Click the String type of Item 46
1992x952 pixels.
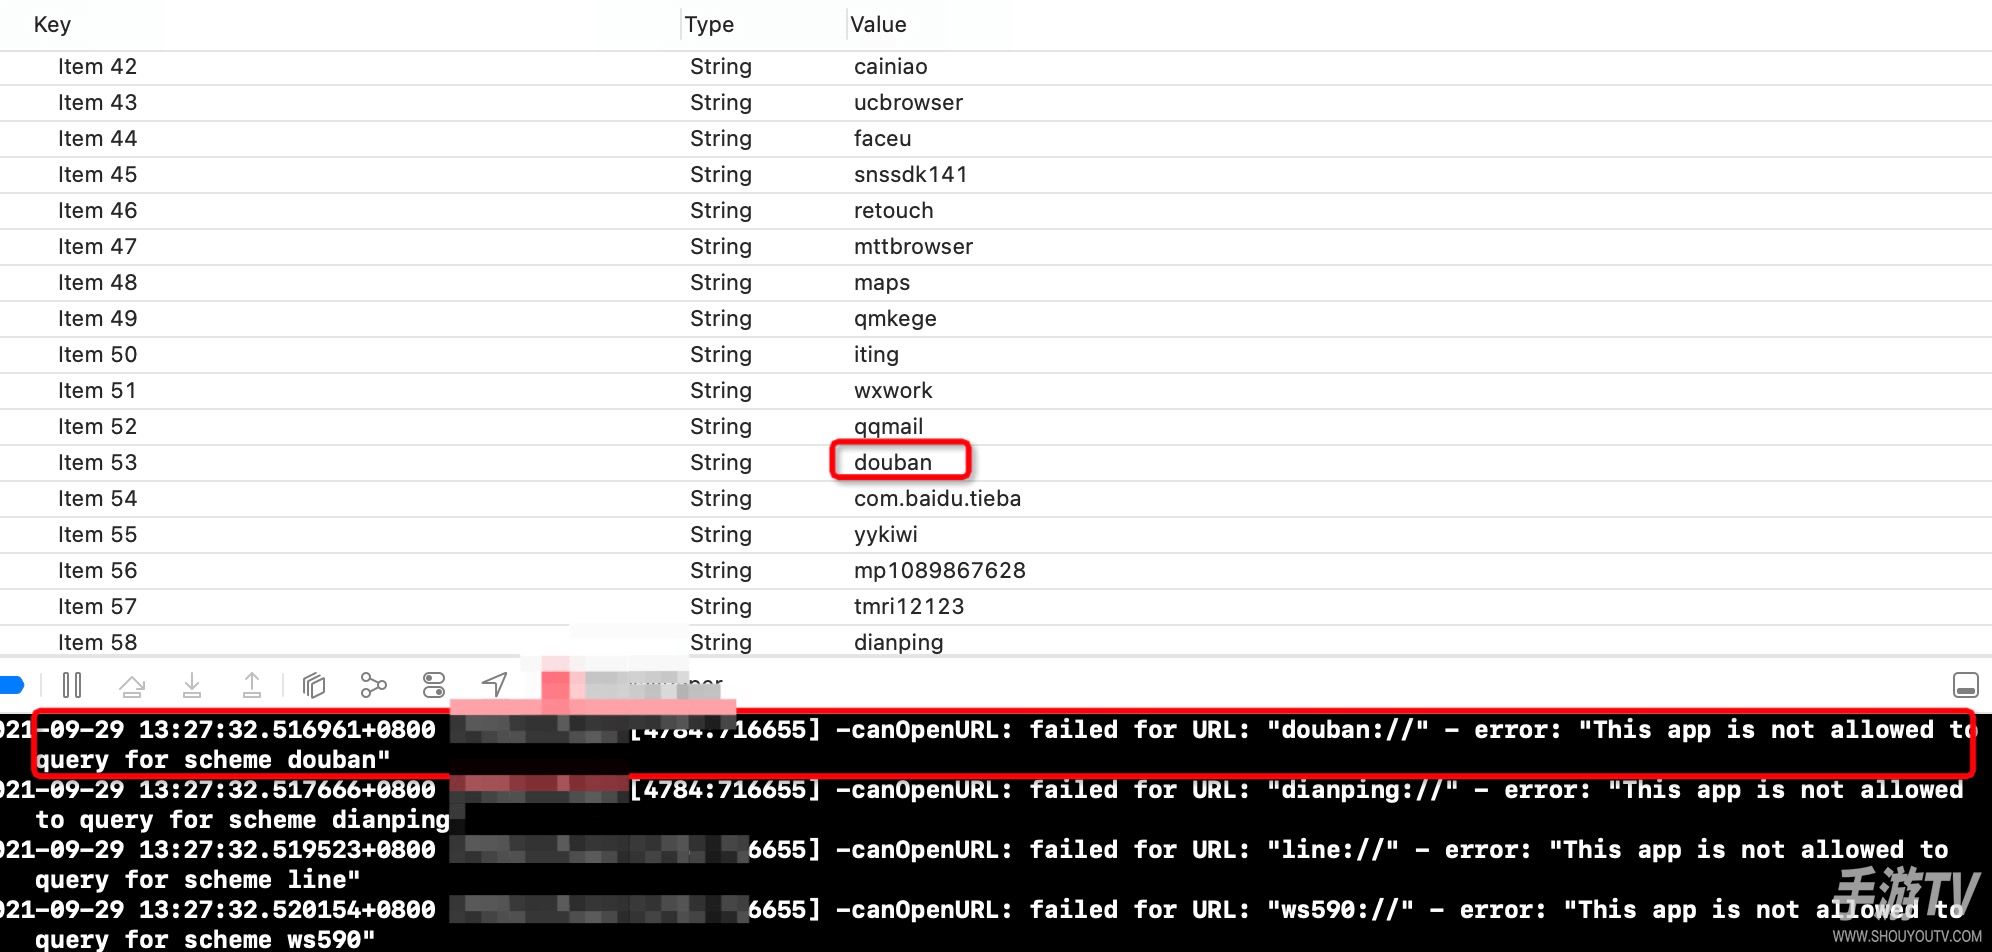721,211
